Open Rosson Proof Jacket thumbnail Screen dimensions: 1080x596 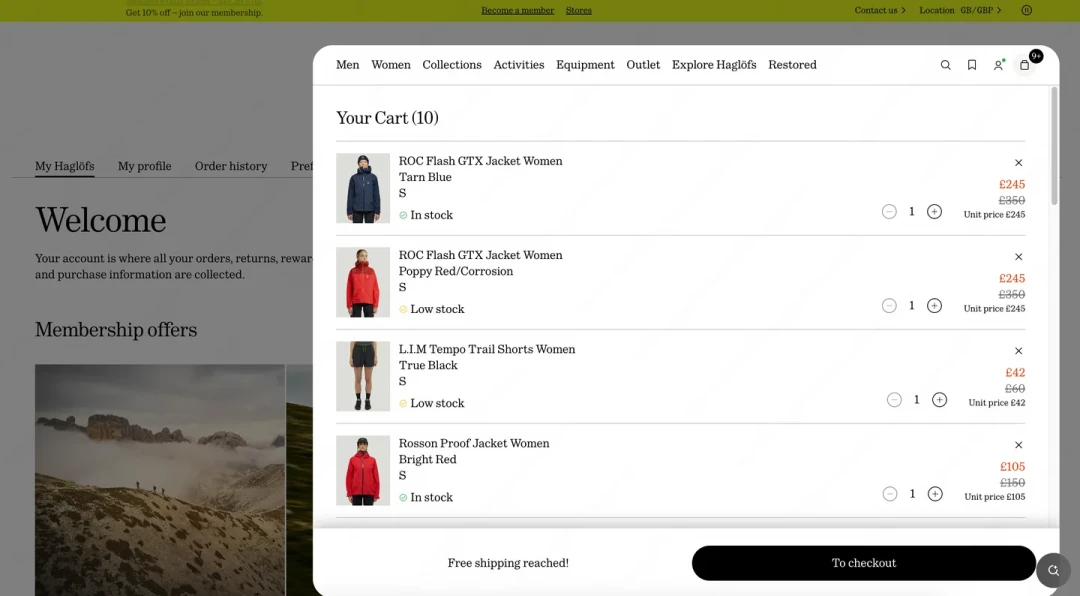(363, 471)
